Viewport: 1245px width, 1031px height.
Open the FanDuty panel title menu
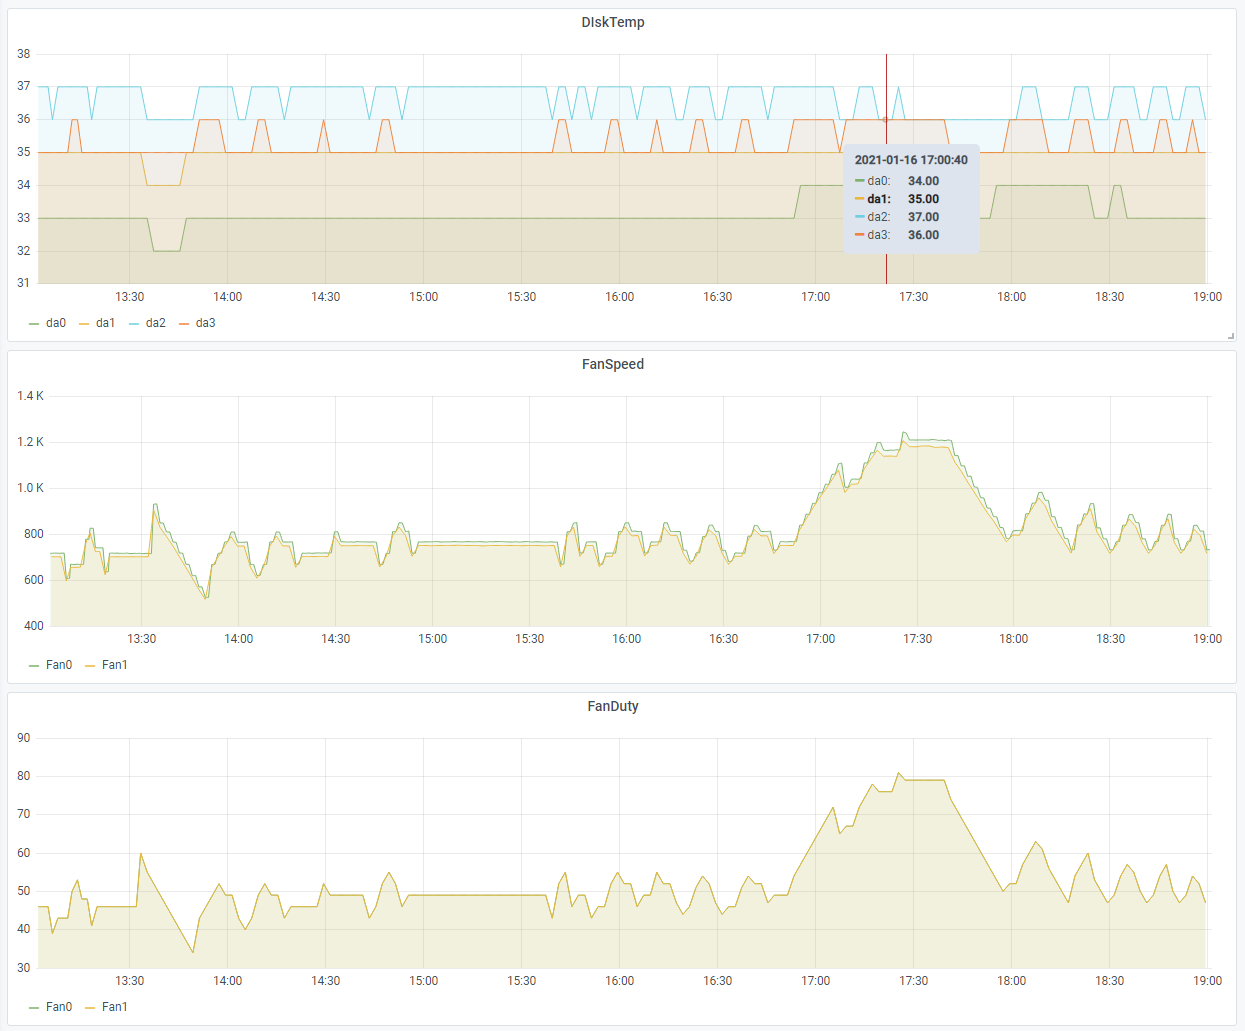point(612,706)
